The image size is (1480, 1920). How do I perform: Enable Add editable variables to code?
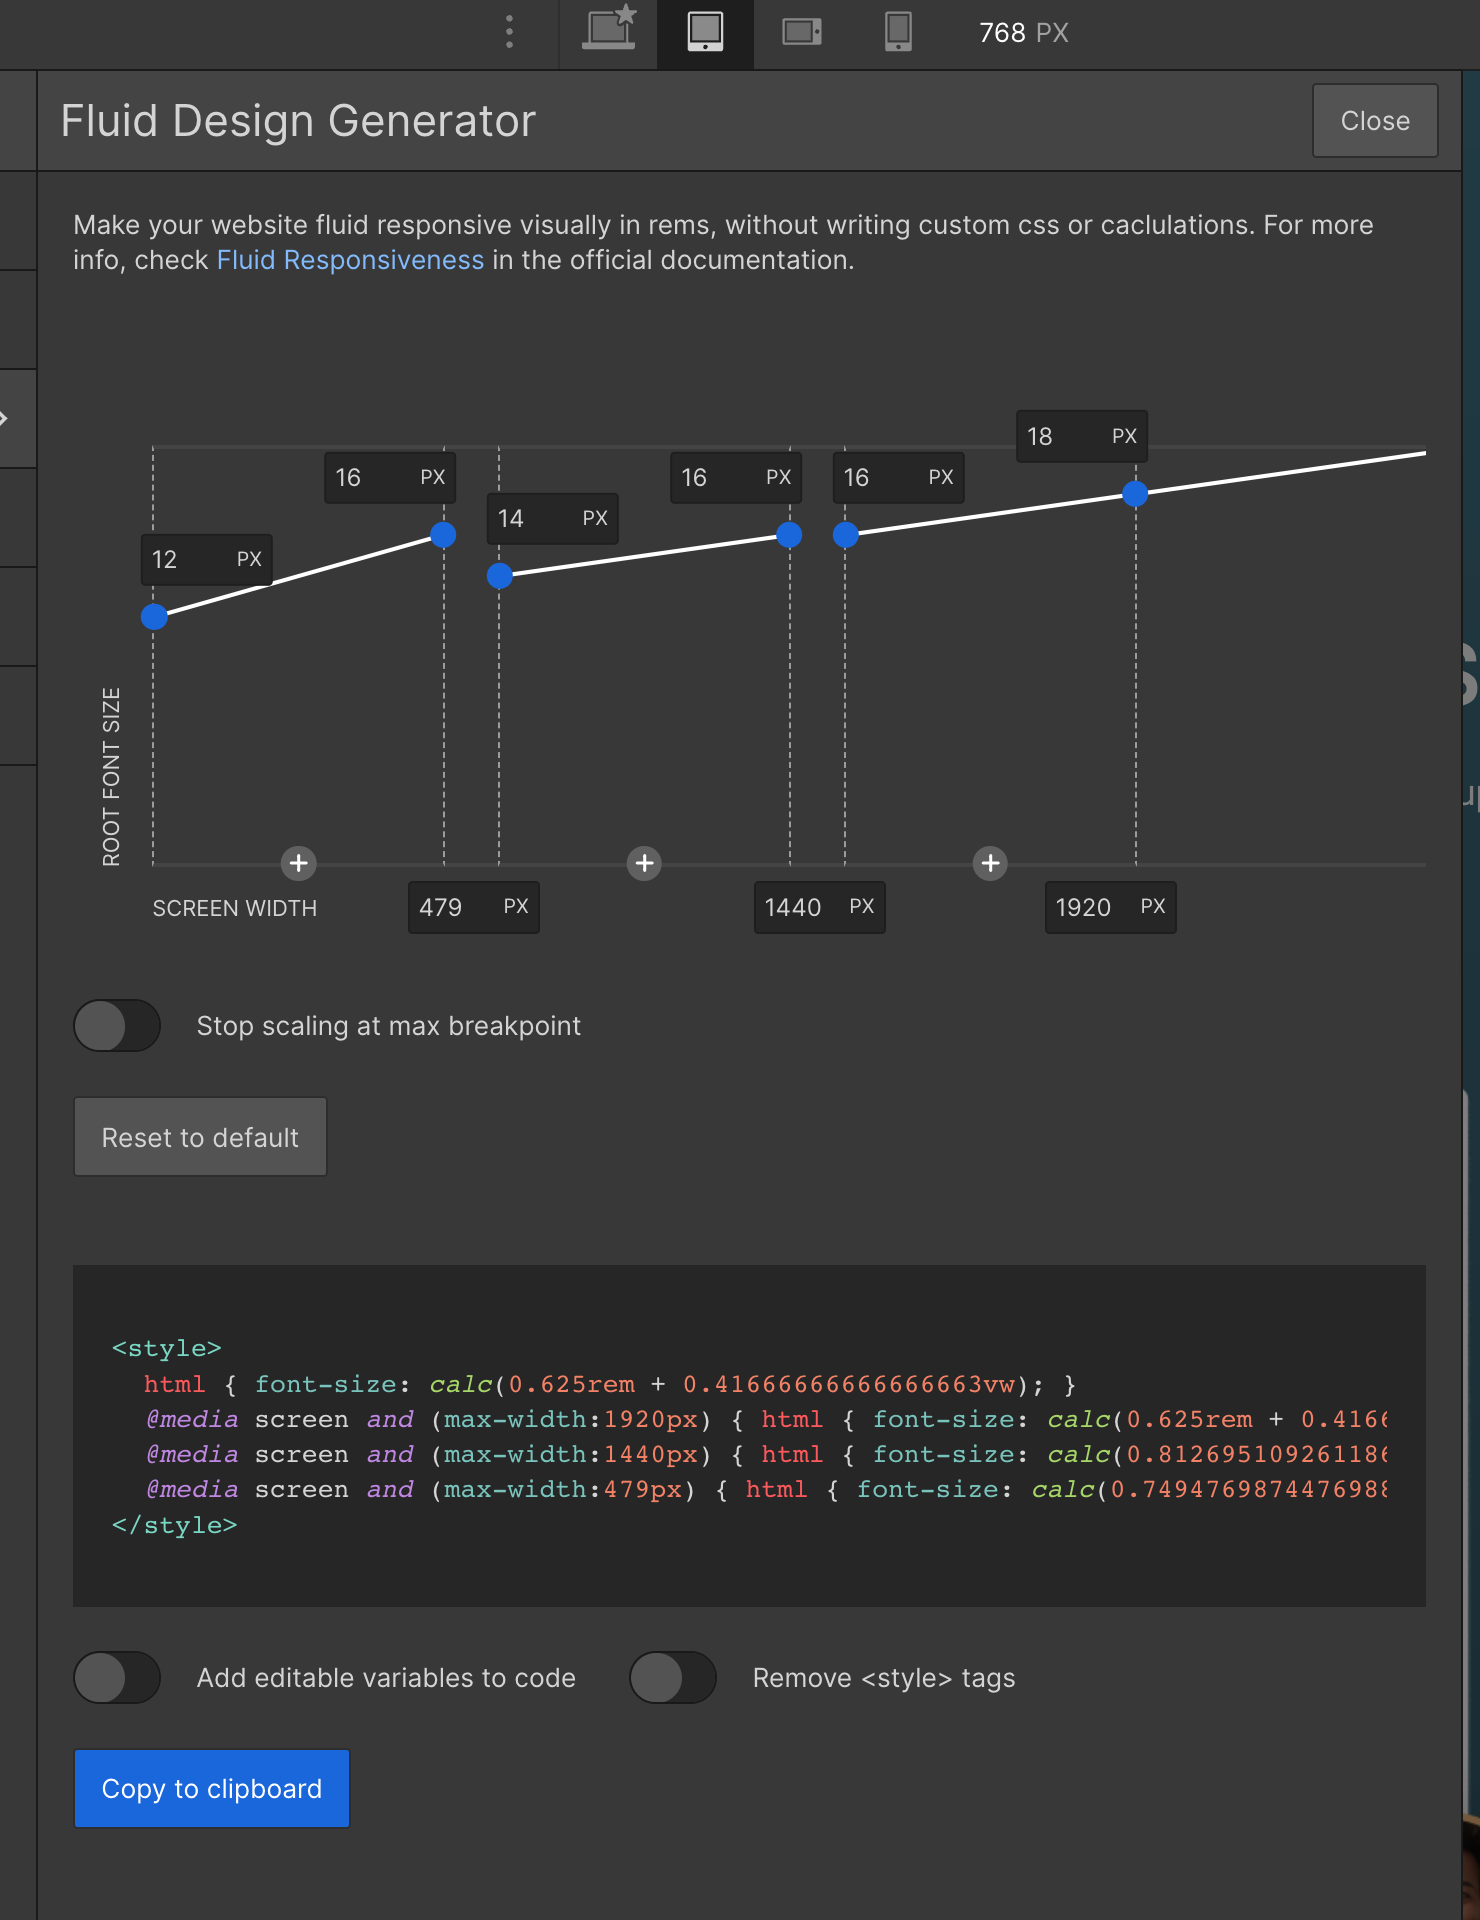pyautogui.click(x=117, y=1678)
